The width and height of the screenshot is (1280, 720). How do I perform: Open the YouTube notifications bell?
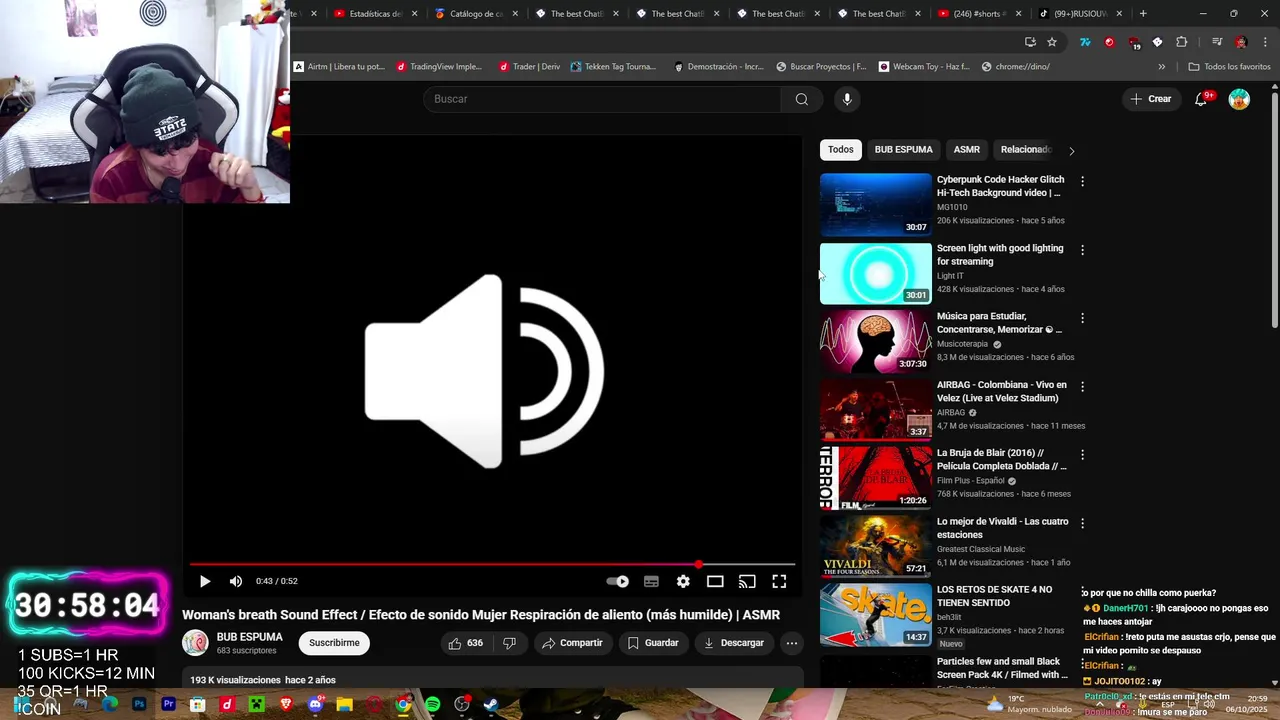pyautogui.click(x=1201, y=99)
